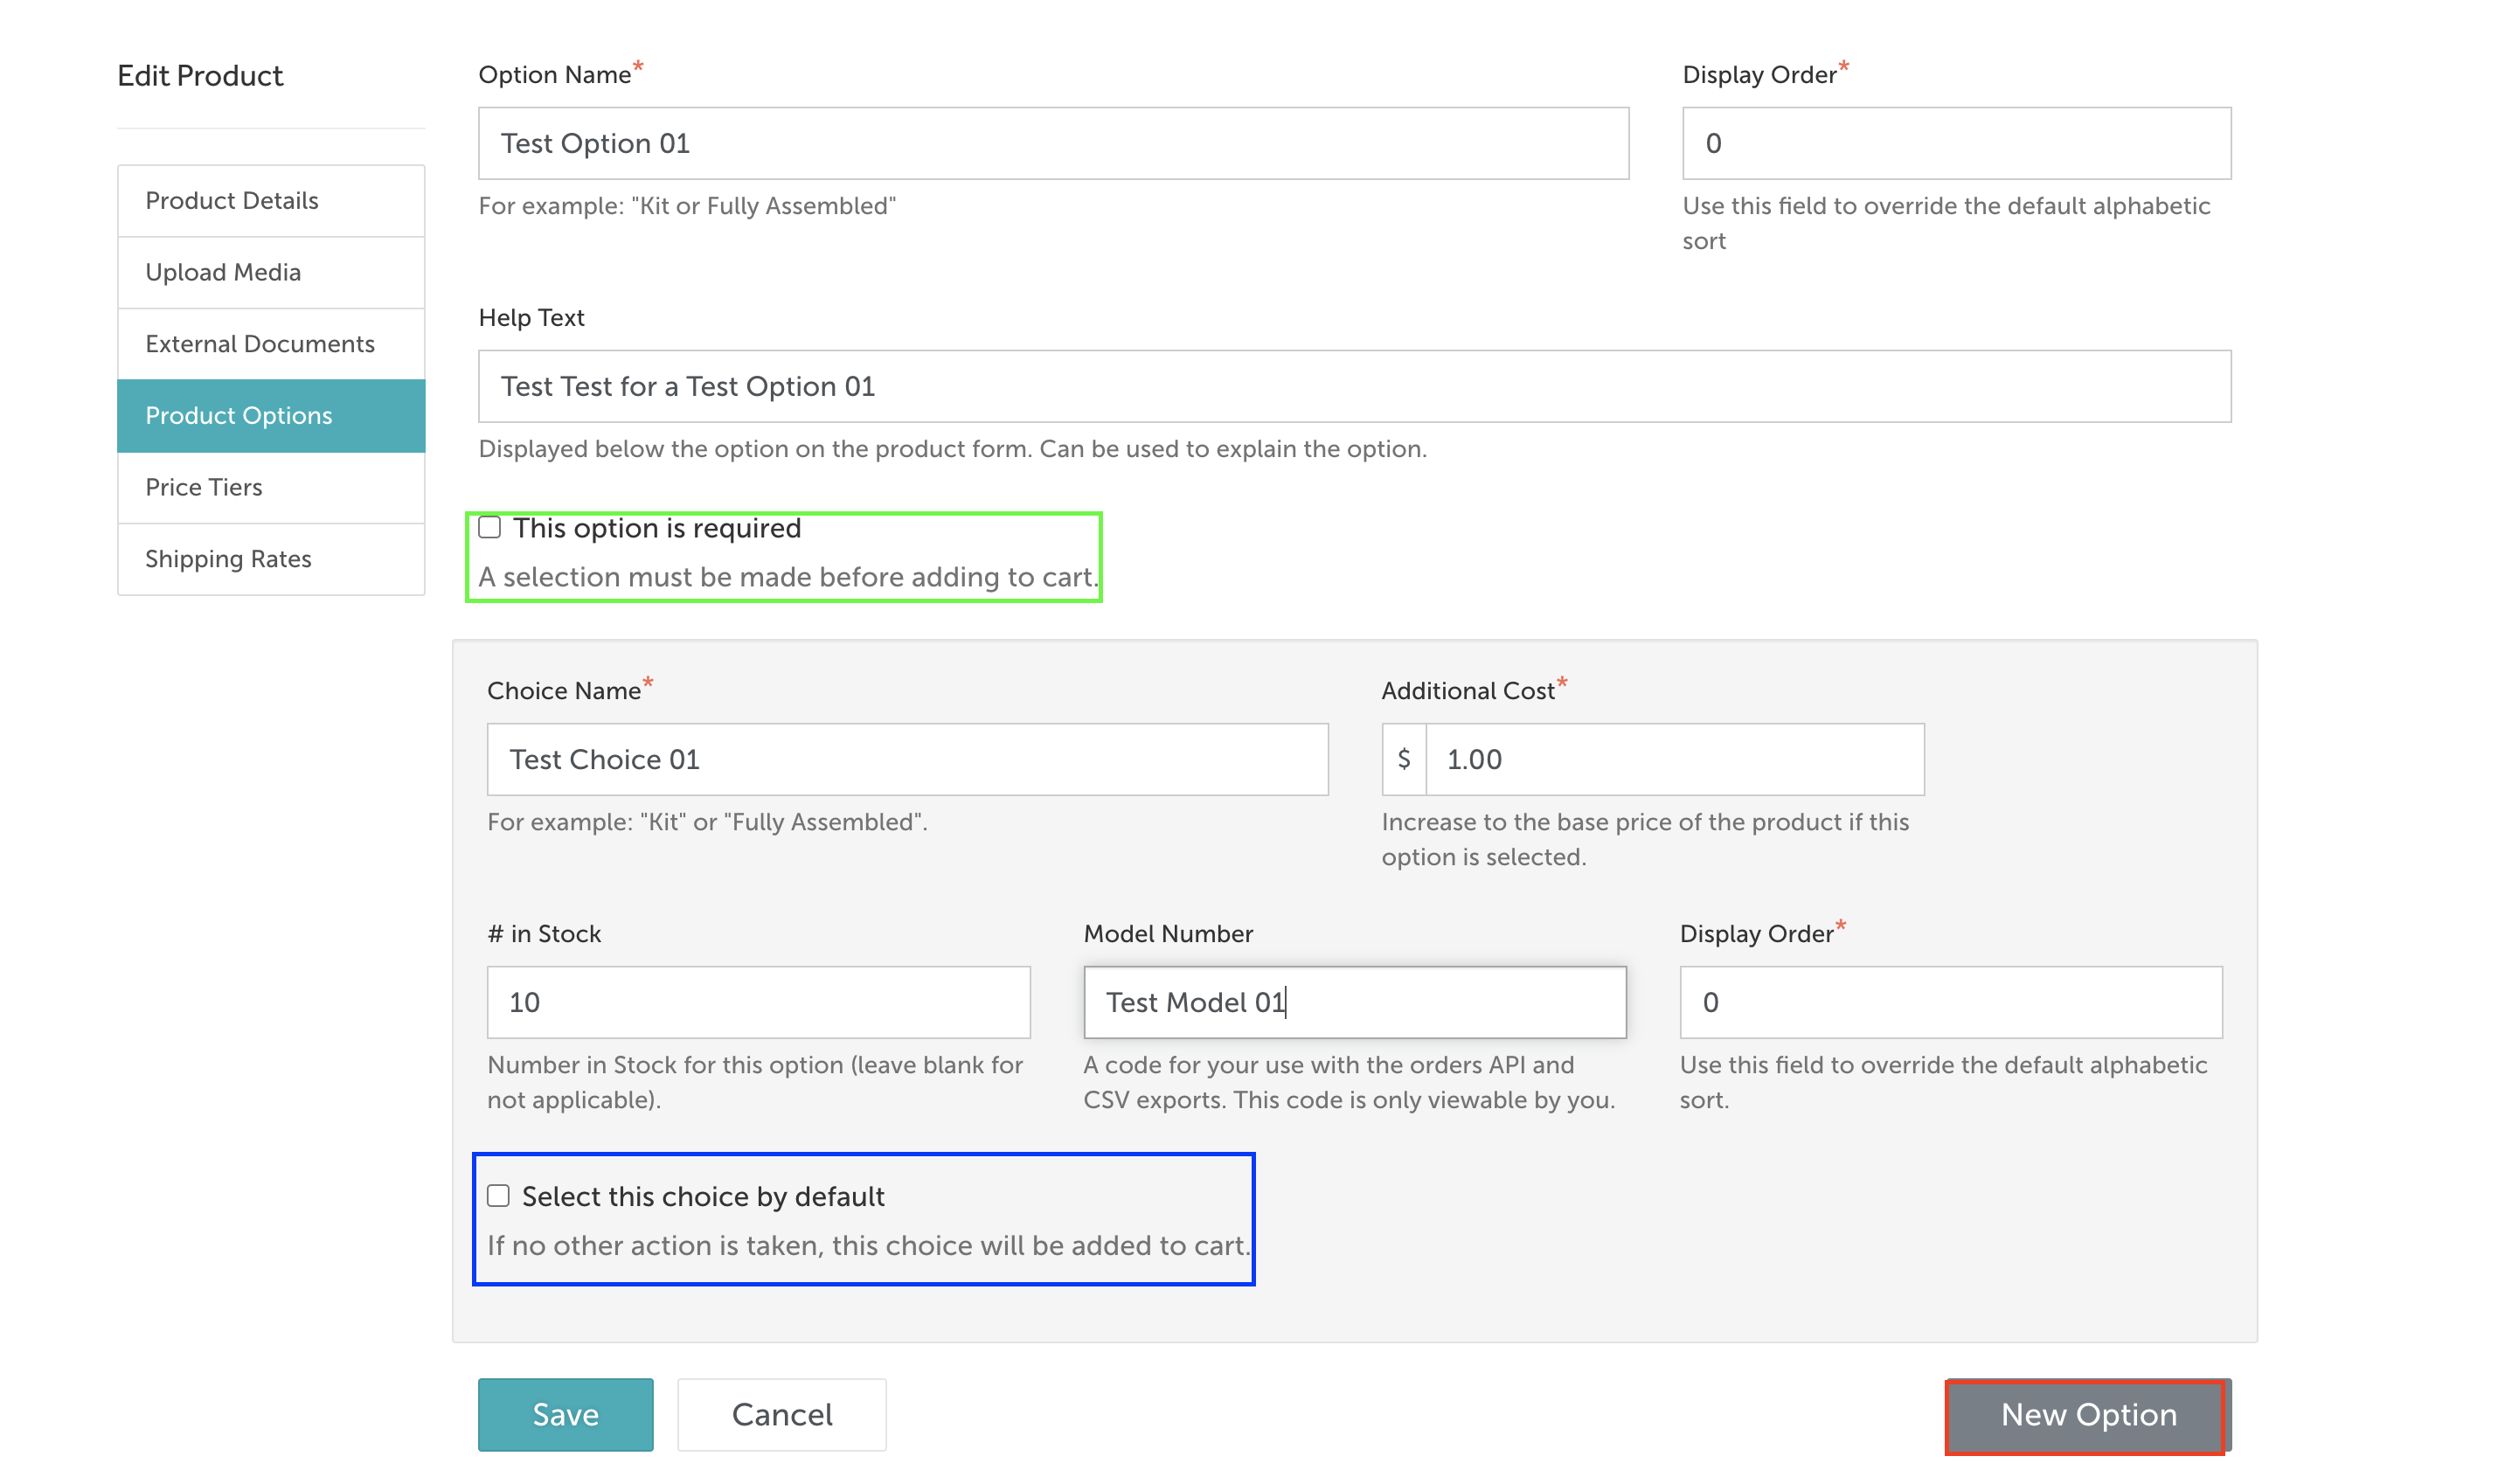2505x1484 pixels.
Task: Focus the Option Name field
Action: click(x=1052, y=143)
